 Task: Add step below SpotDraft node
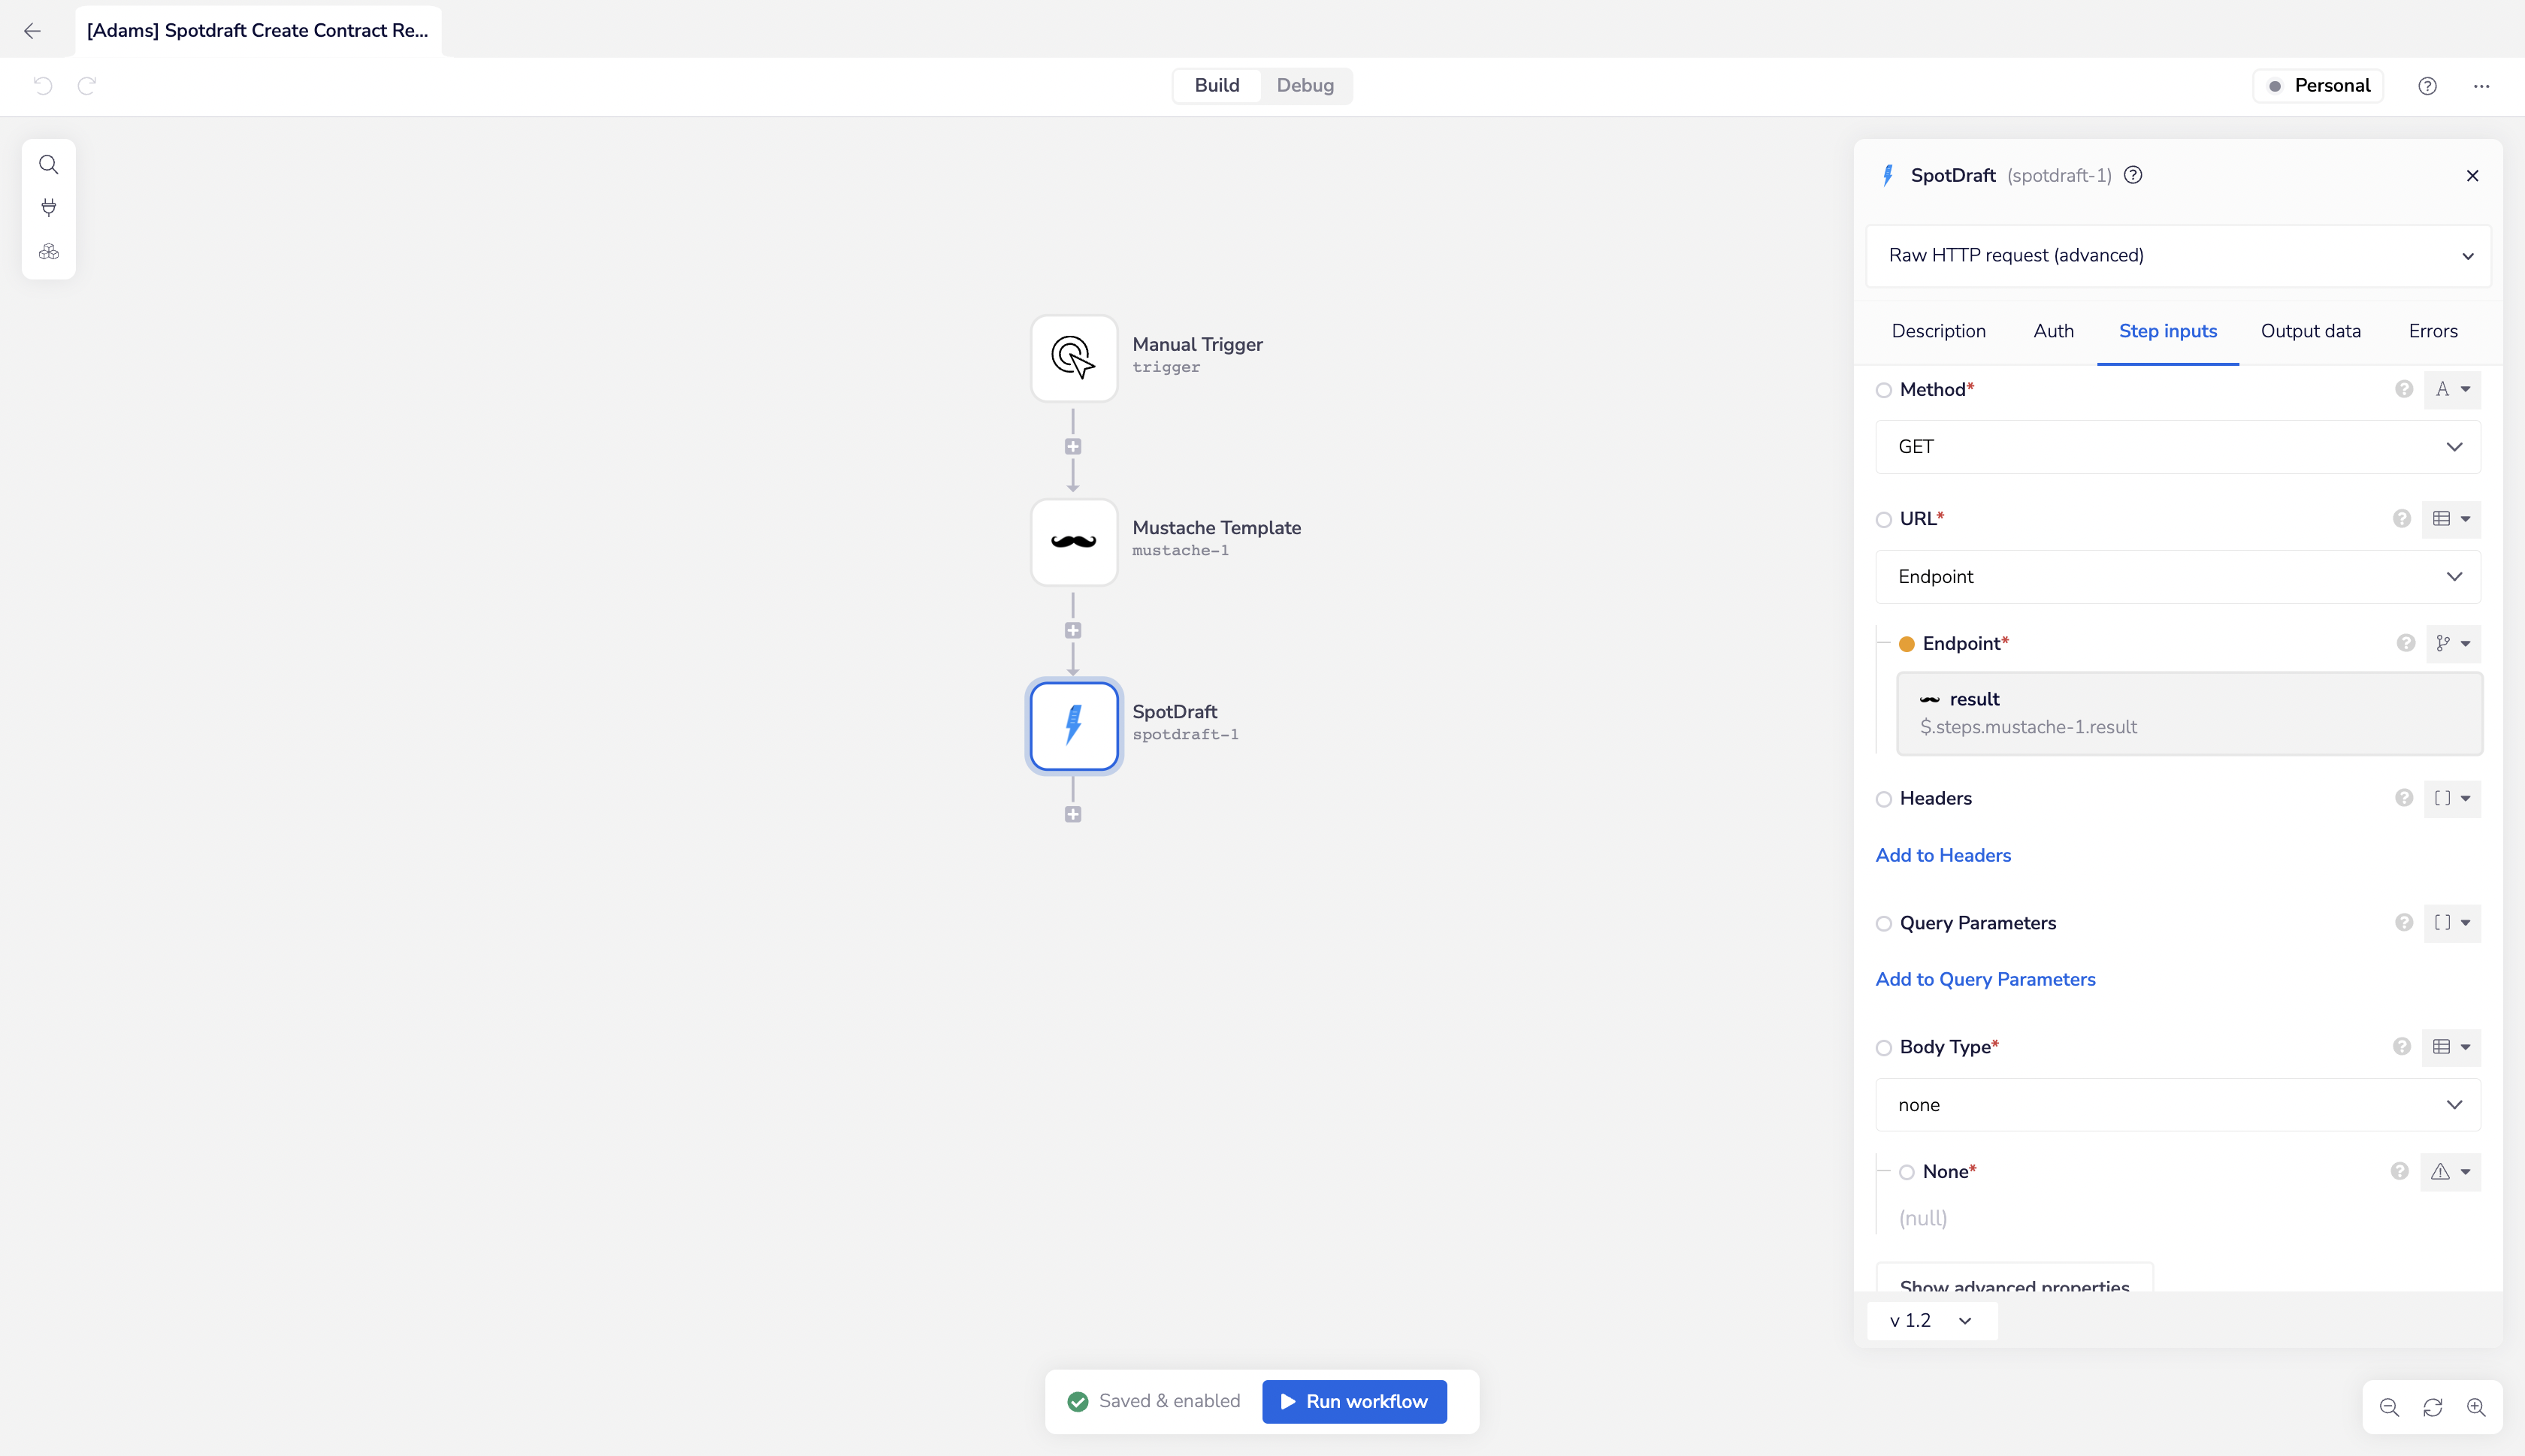pos(1073,814)
